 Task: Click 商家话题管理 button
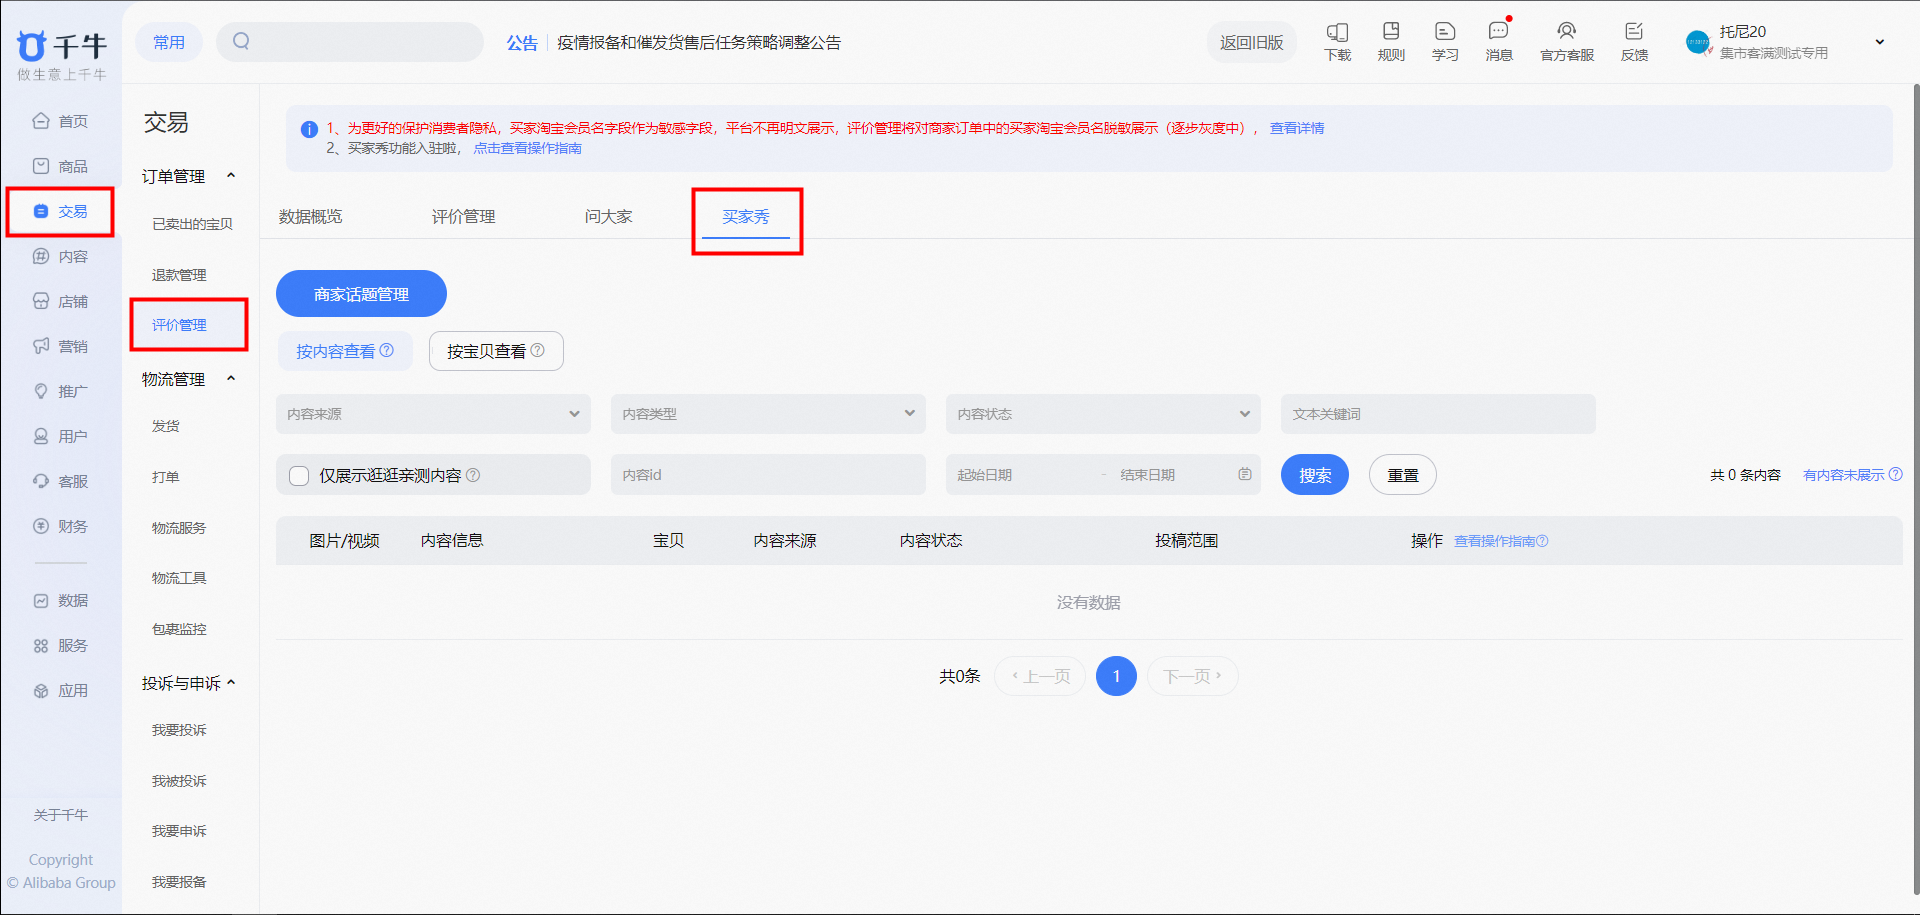pos(361,294)
